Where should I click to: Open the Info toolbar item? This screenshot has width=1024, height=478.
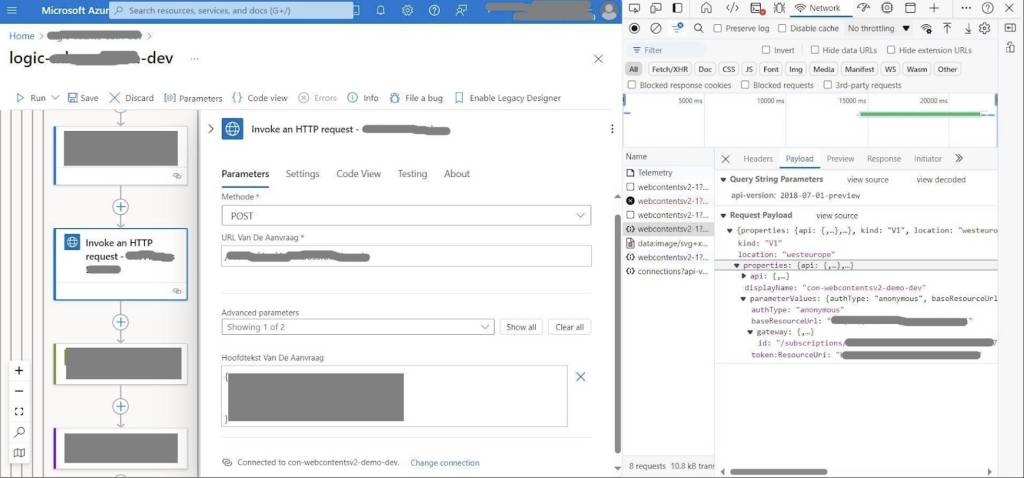363,98
